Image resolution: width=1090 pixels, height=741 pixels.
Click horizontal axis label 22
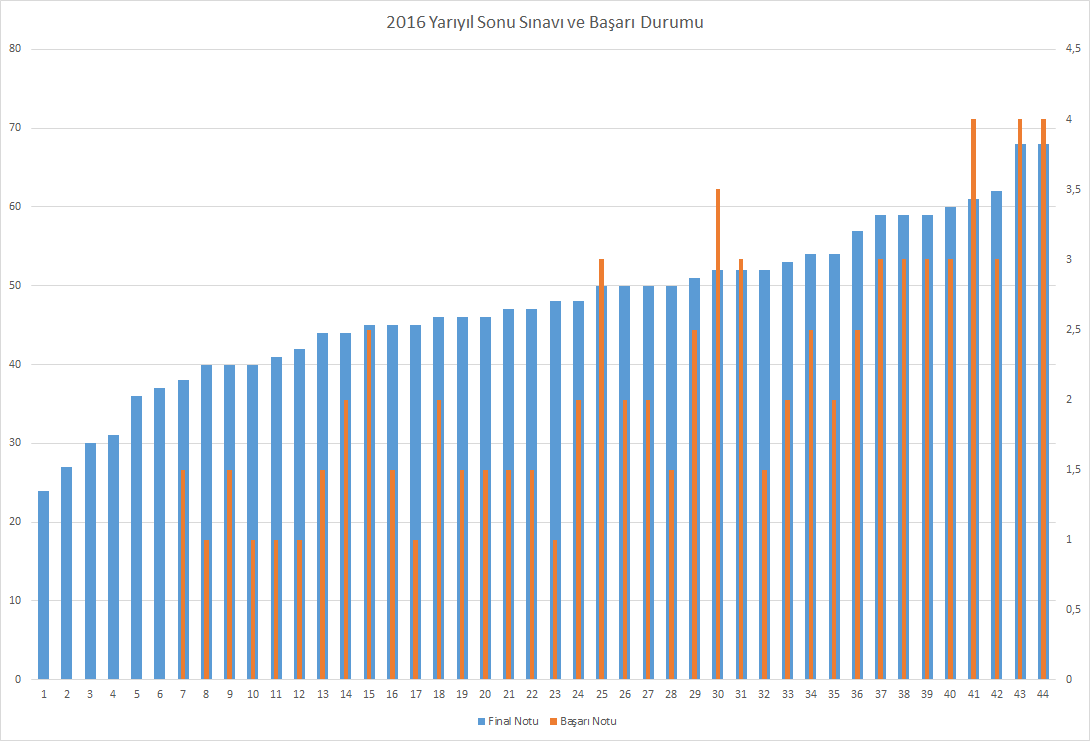click(531, 694)
